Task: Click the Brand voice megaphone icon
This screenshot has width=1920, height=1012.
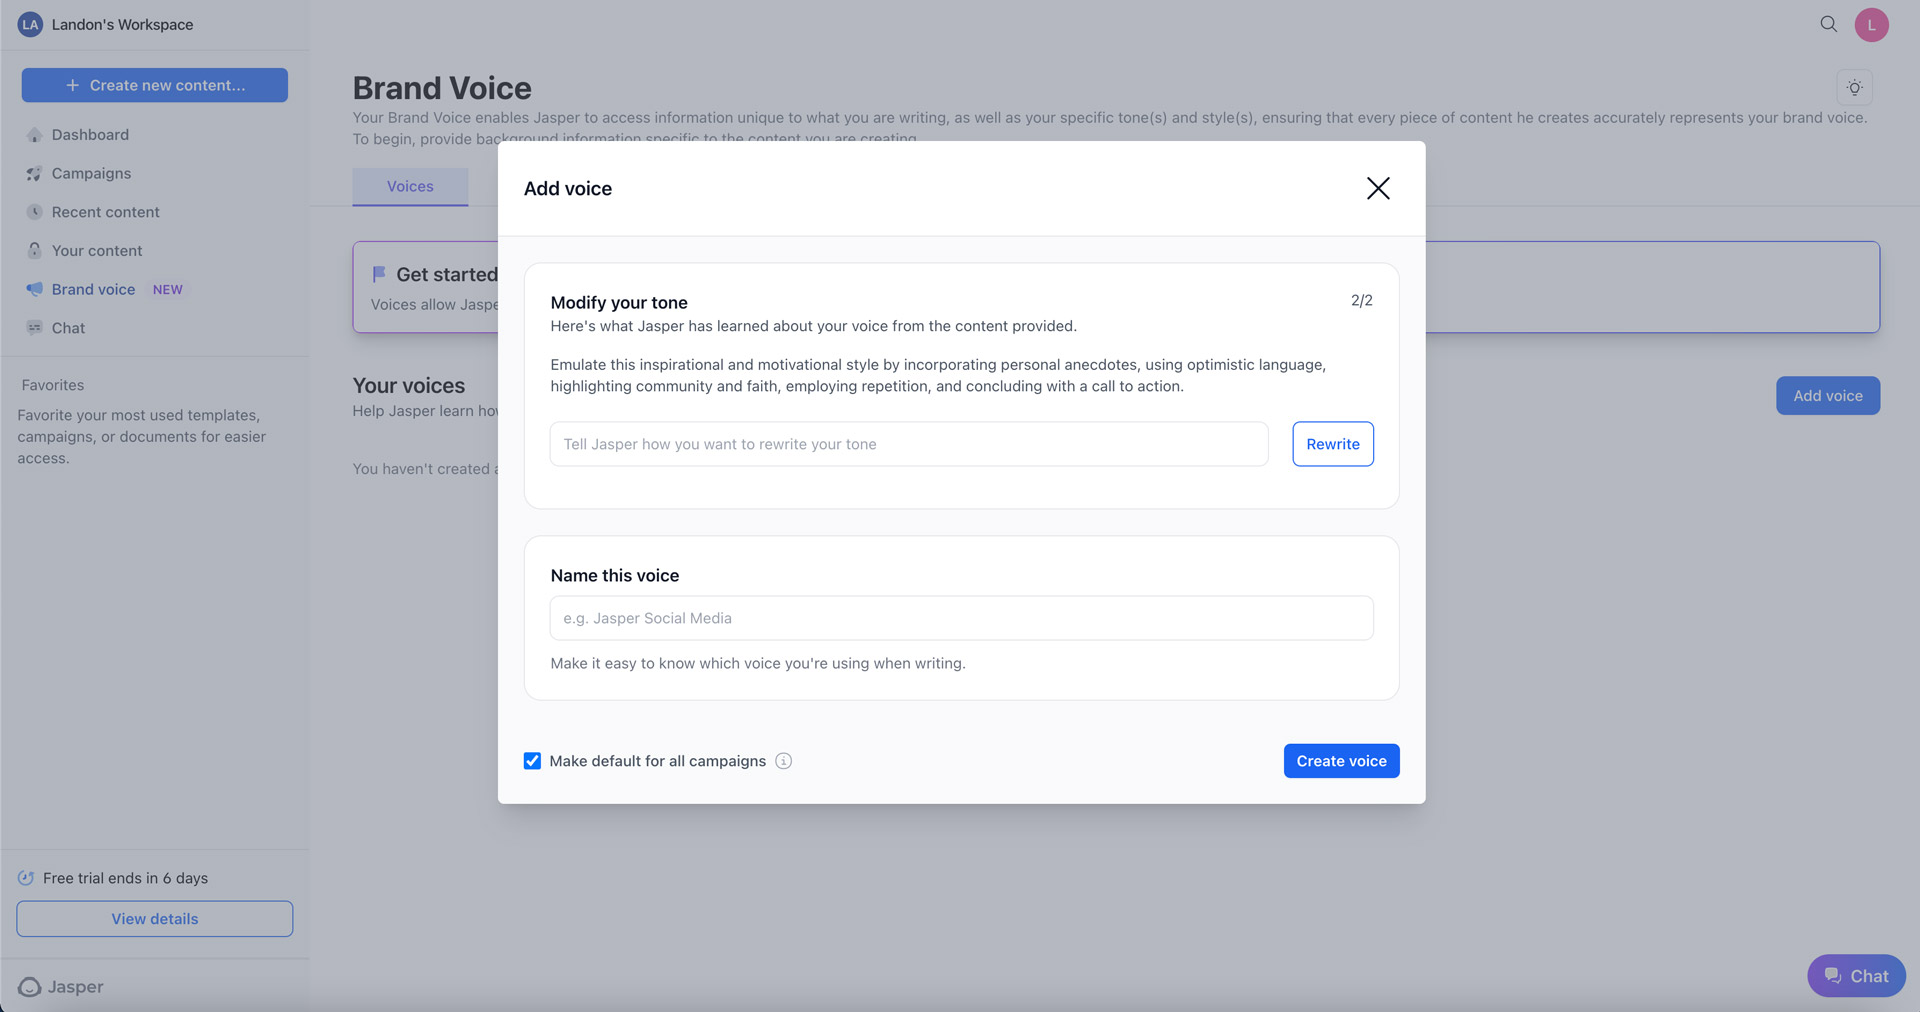Action: pos(34,289)
